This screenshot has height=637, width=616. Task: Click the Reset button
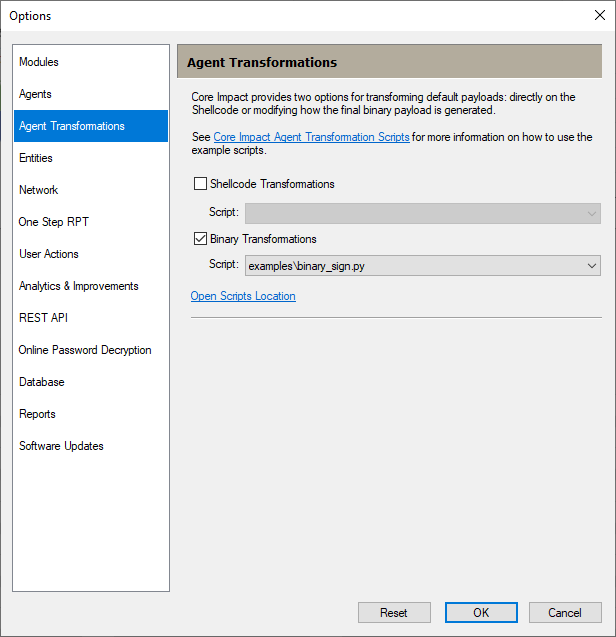394,612
